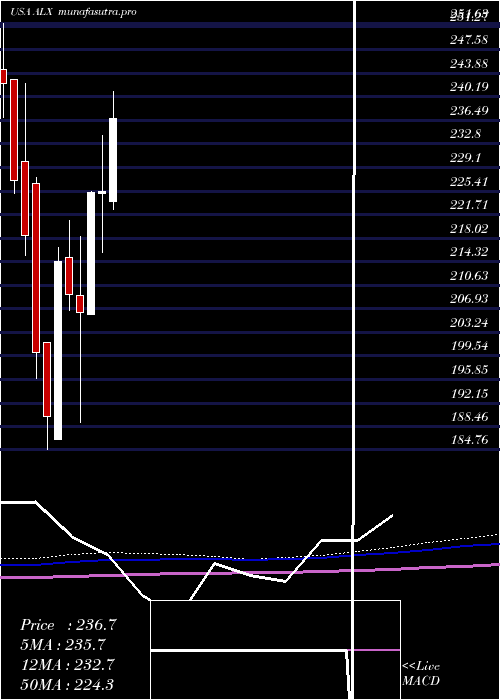Screen dimensions: 500x700
Task: Select the tall white candlestick reaching the lowest price
Action: click(x=58, y=350)
